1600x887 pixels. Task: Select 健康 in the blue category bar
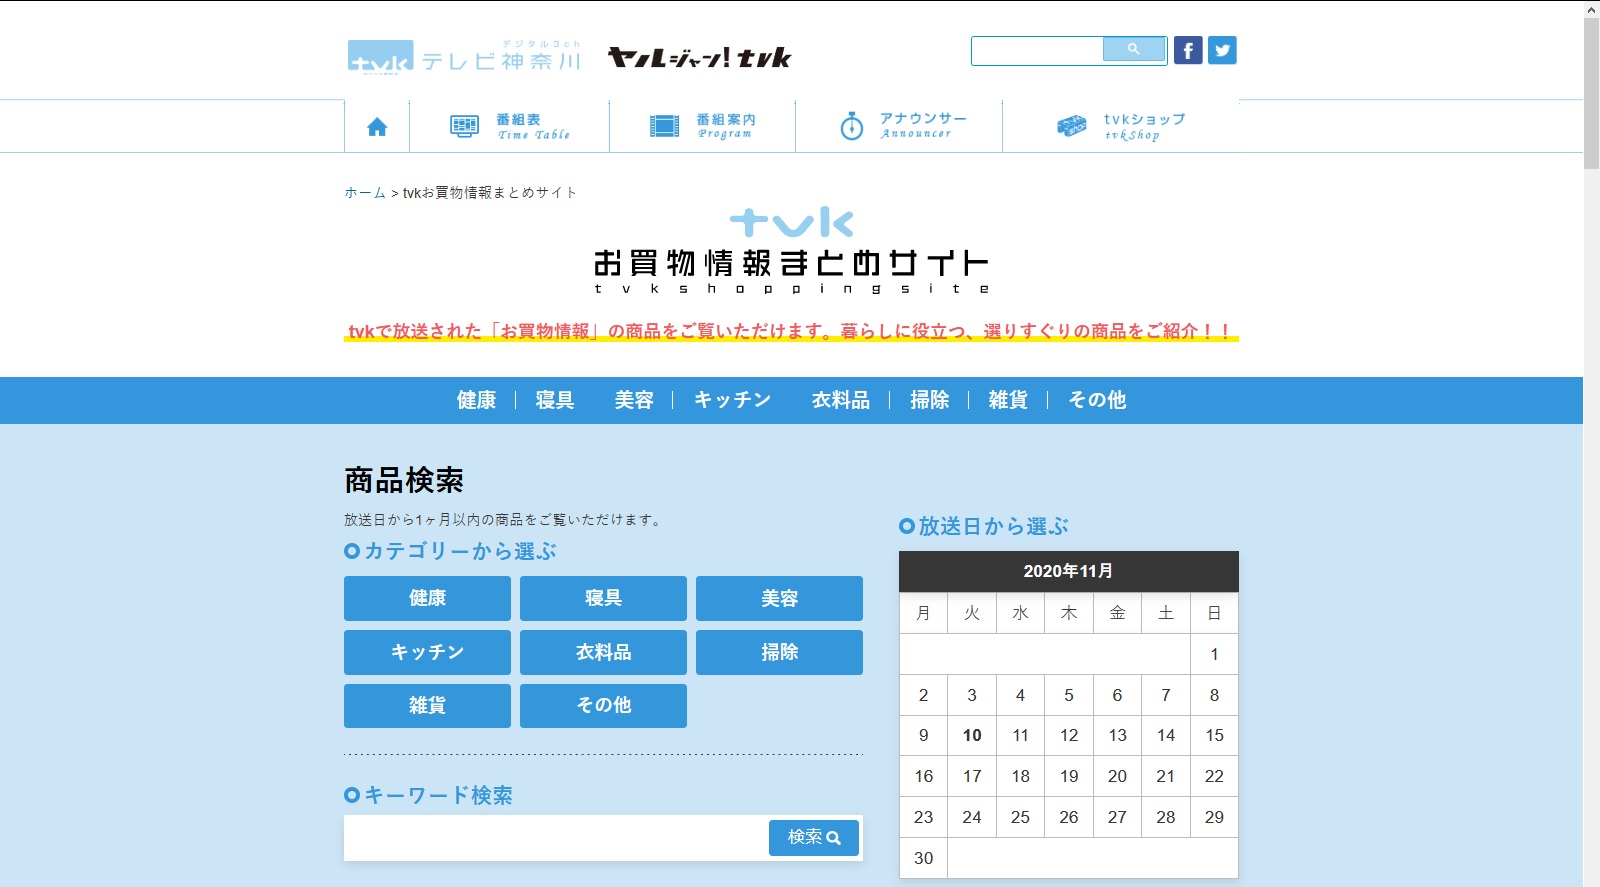(x=476, y=400)
